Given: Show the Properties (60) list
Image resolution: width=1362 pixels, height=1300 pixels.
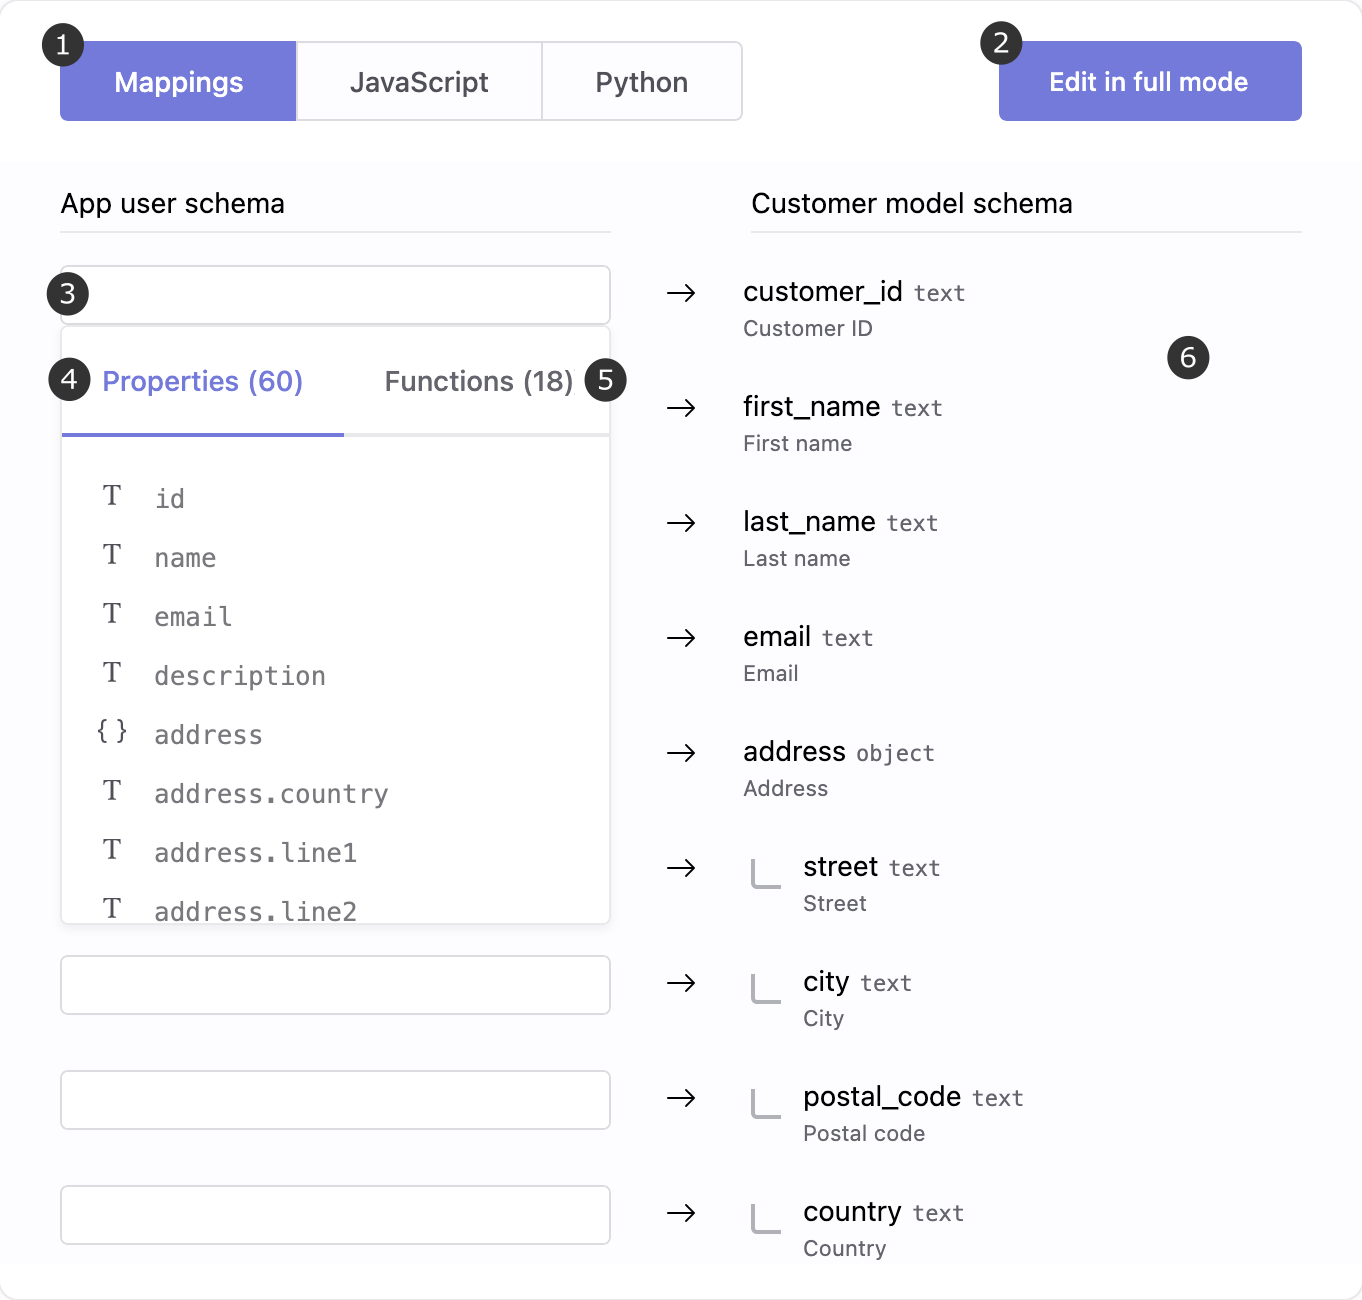Looking at the screenshot, I should [x=202, y=382].
